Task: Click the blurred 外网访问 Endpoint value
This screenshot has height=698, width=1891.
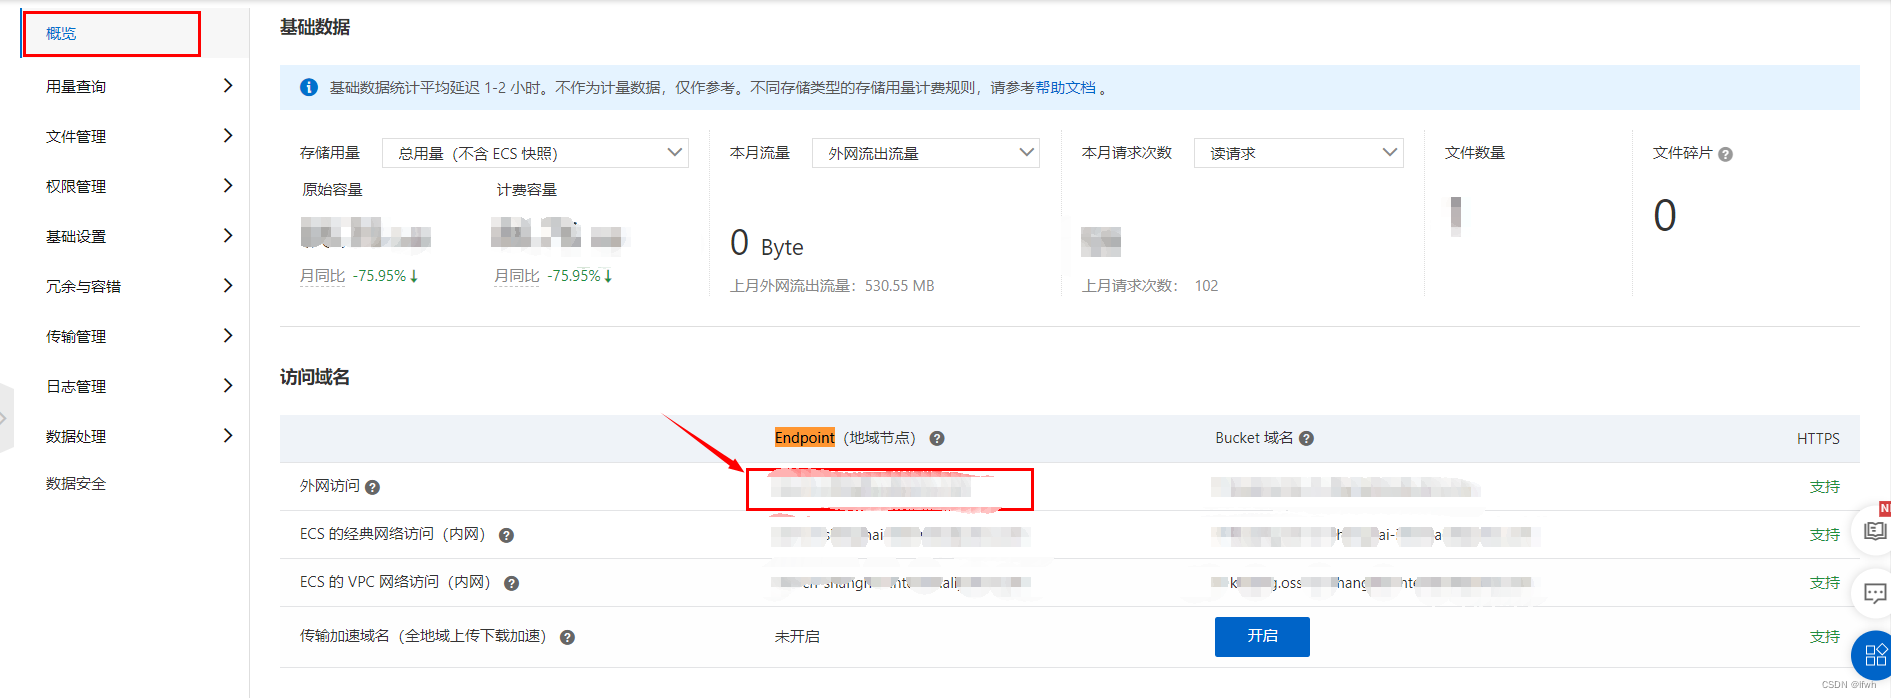Action: click(x=872, y=488)
